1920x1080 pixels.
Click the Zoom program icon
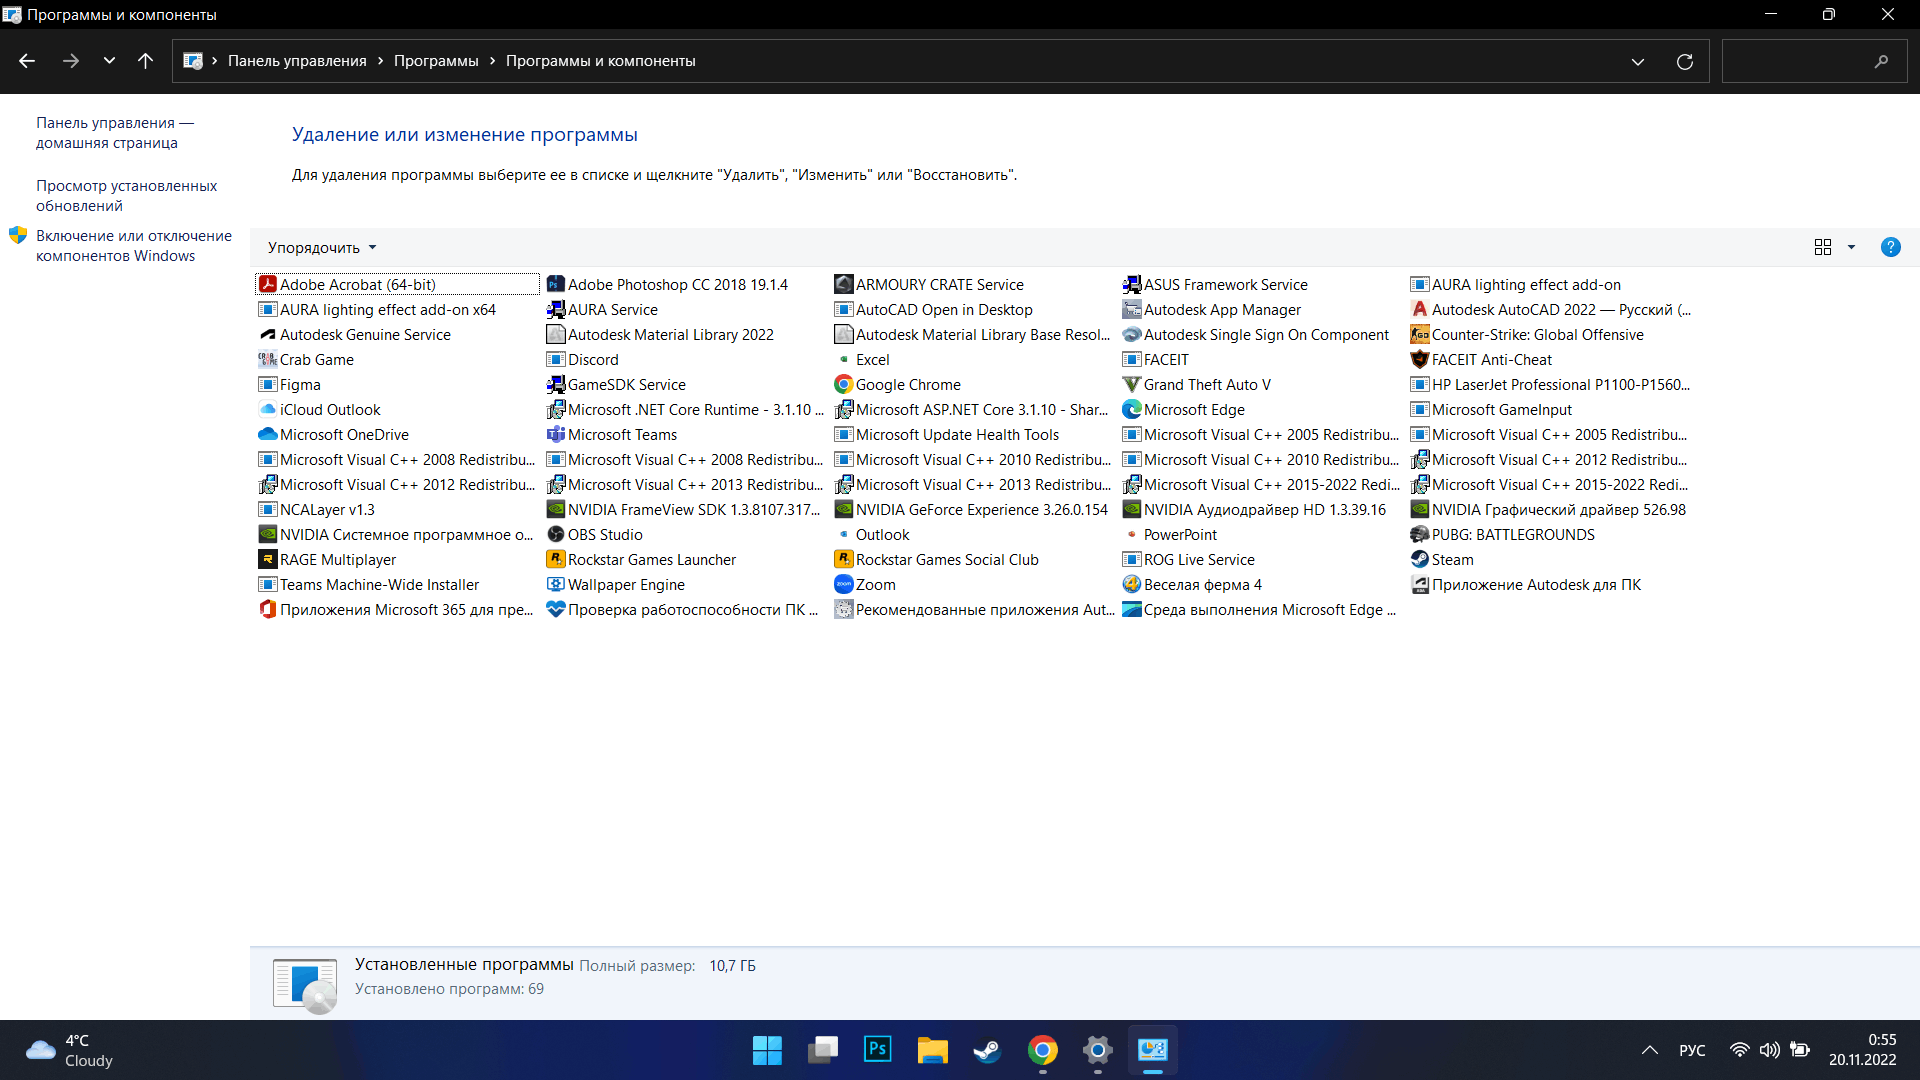[844, 585]
